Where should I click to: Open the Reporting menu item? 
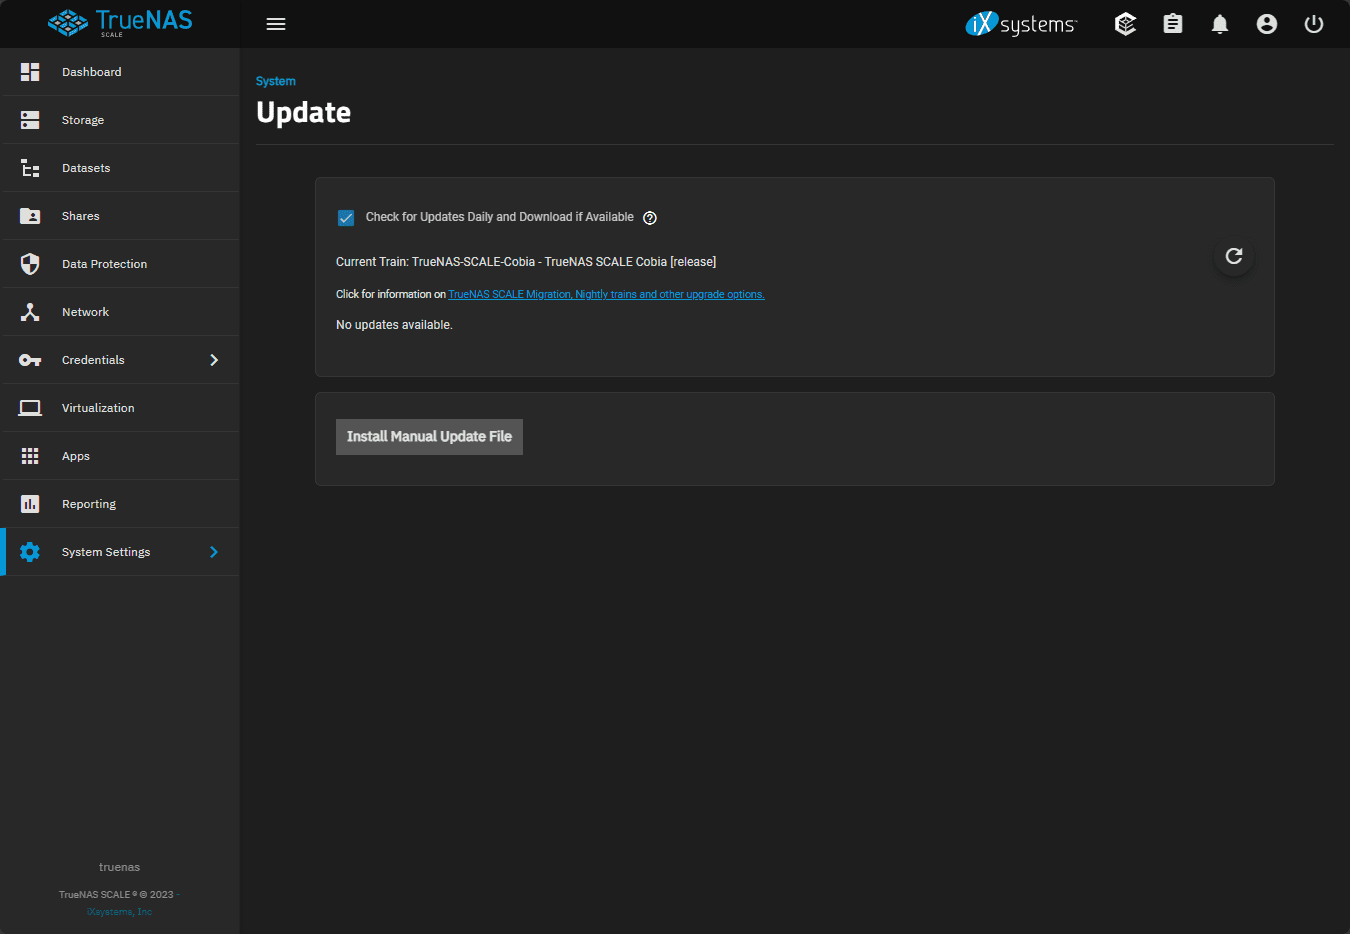coord(120,504)
